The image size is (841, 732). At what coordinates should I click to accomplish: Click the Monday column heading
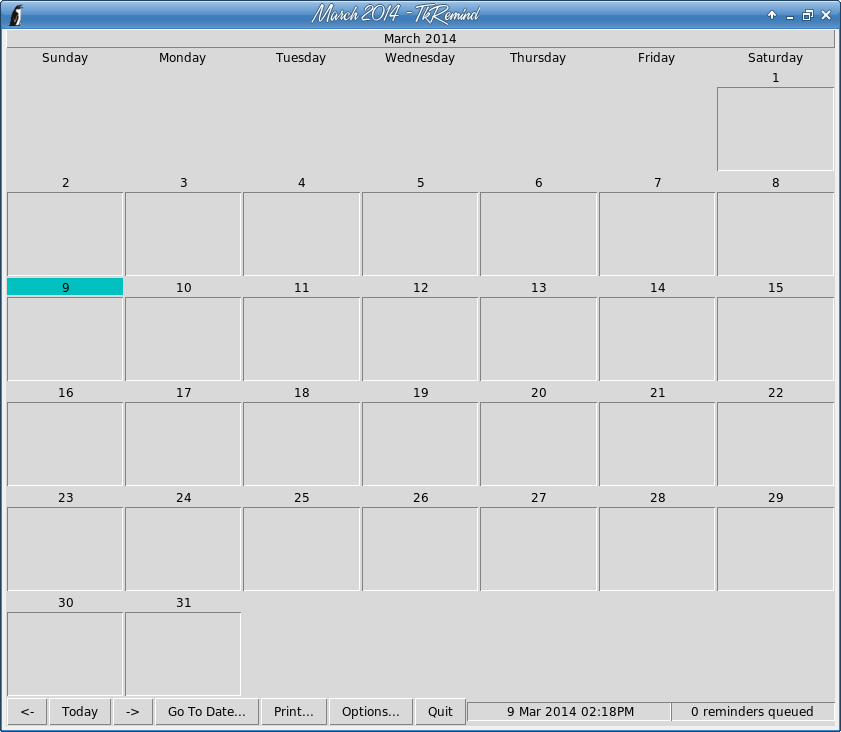coord(182,57)
